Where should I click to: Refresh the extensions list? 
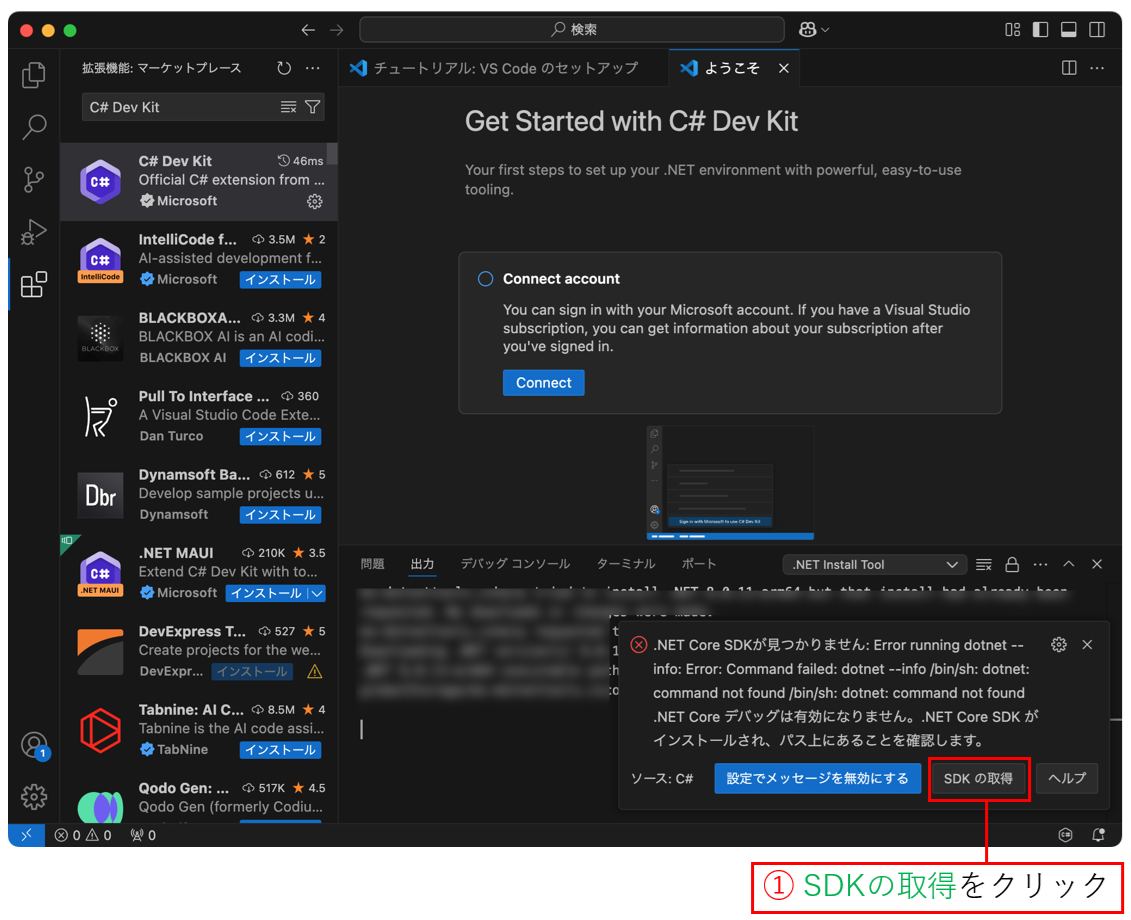[283, 67]
